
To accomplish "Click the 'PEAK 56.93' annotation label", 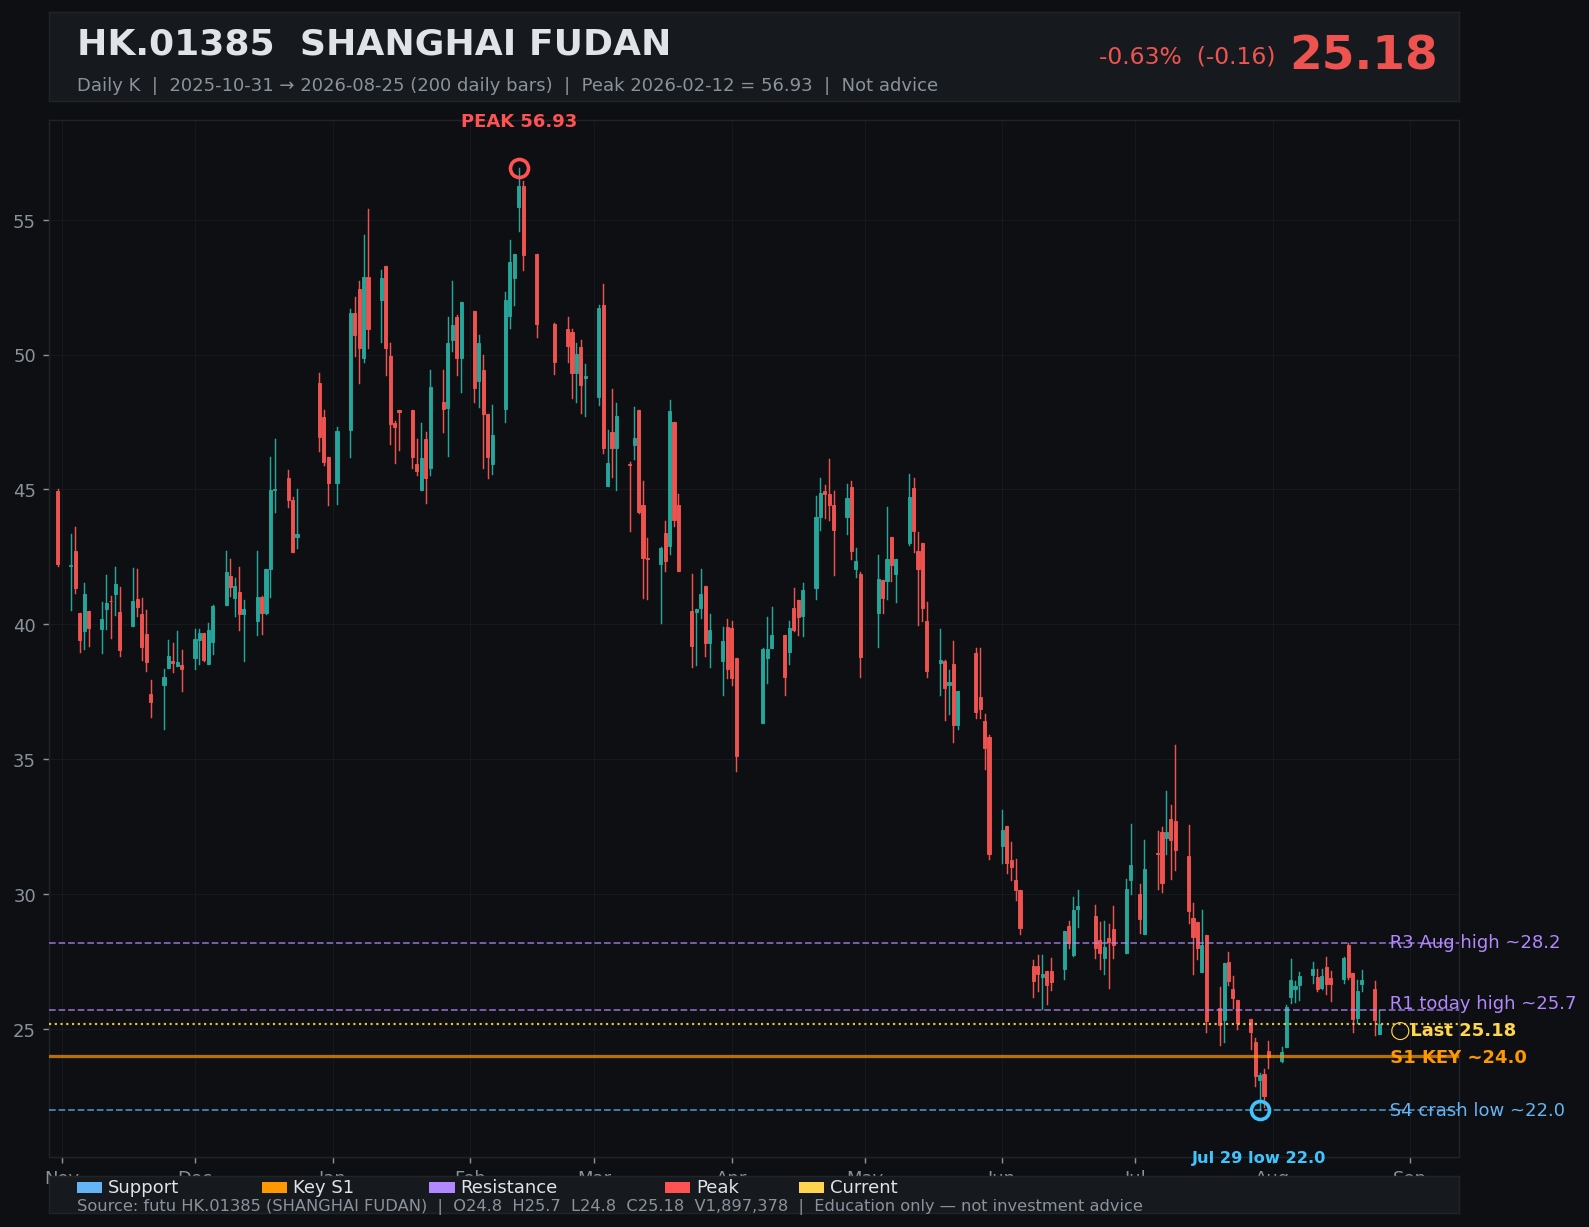I will click(x=519, y=121).
